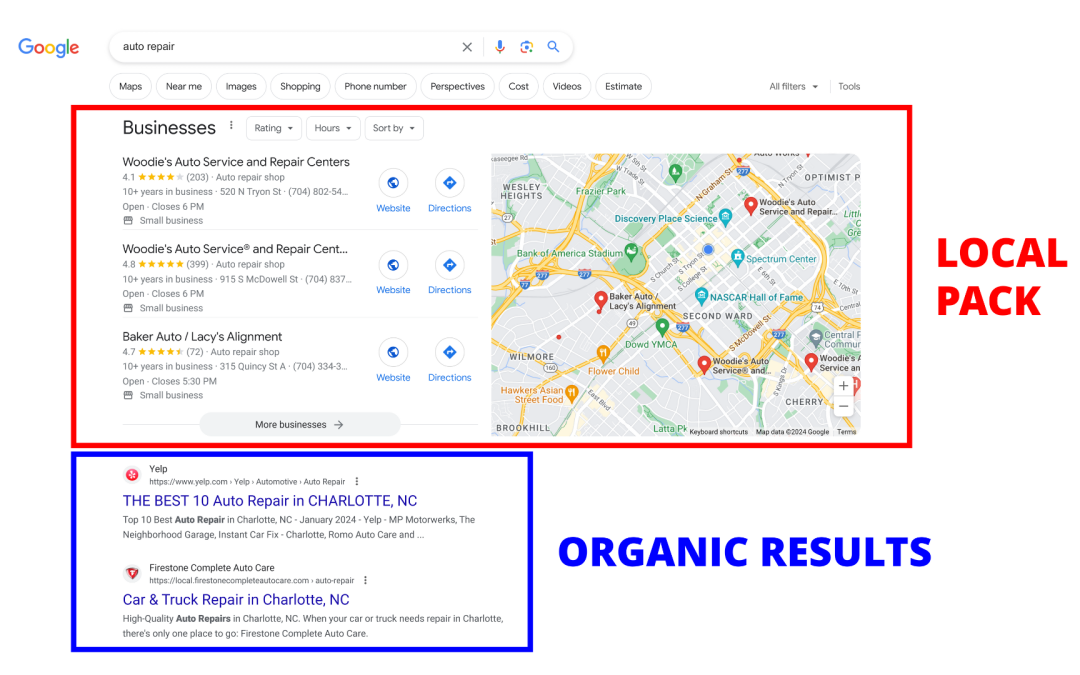Click the More businesses button
Viewport: 1080px width, 675px height.
pos(300,424)
